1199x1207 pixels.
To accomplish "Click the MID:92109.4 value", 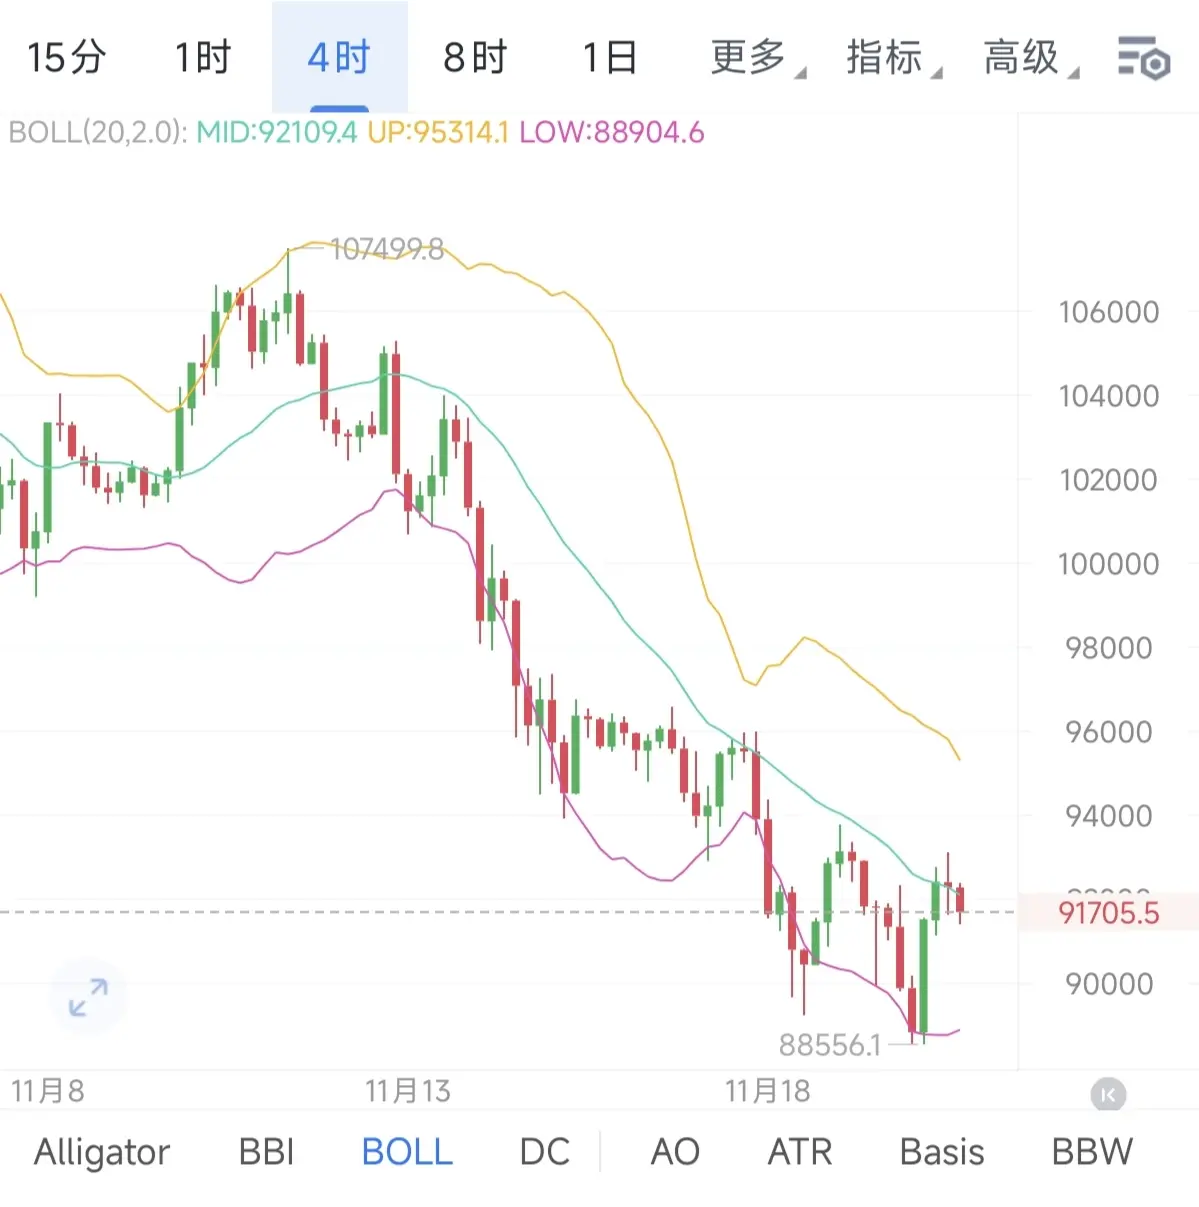I will [276, 132].
